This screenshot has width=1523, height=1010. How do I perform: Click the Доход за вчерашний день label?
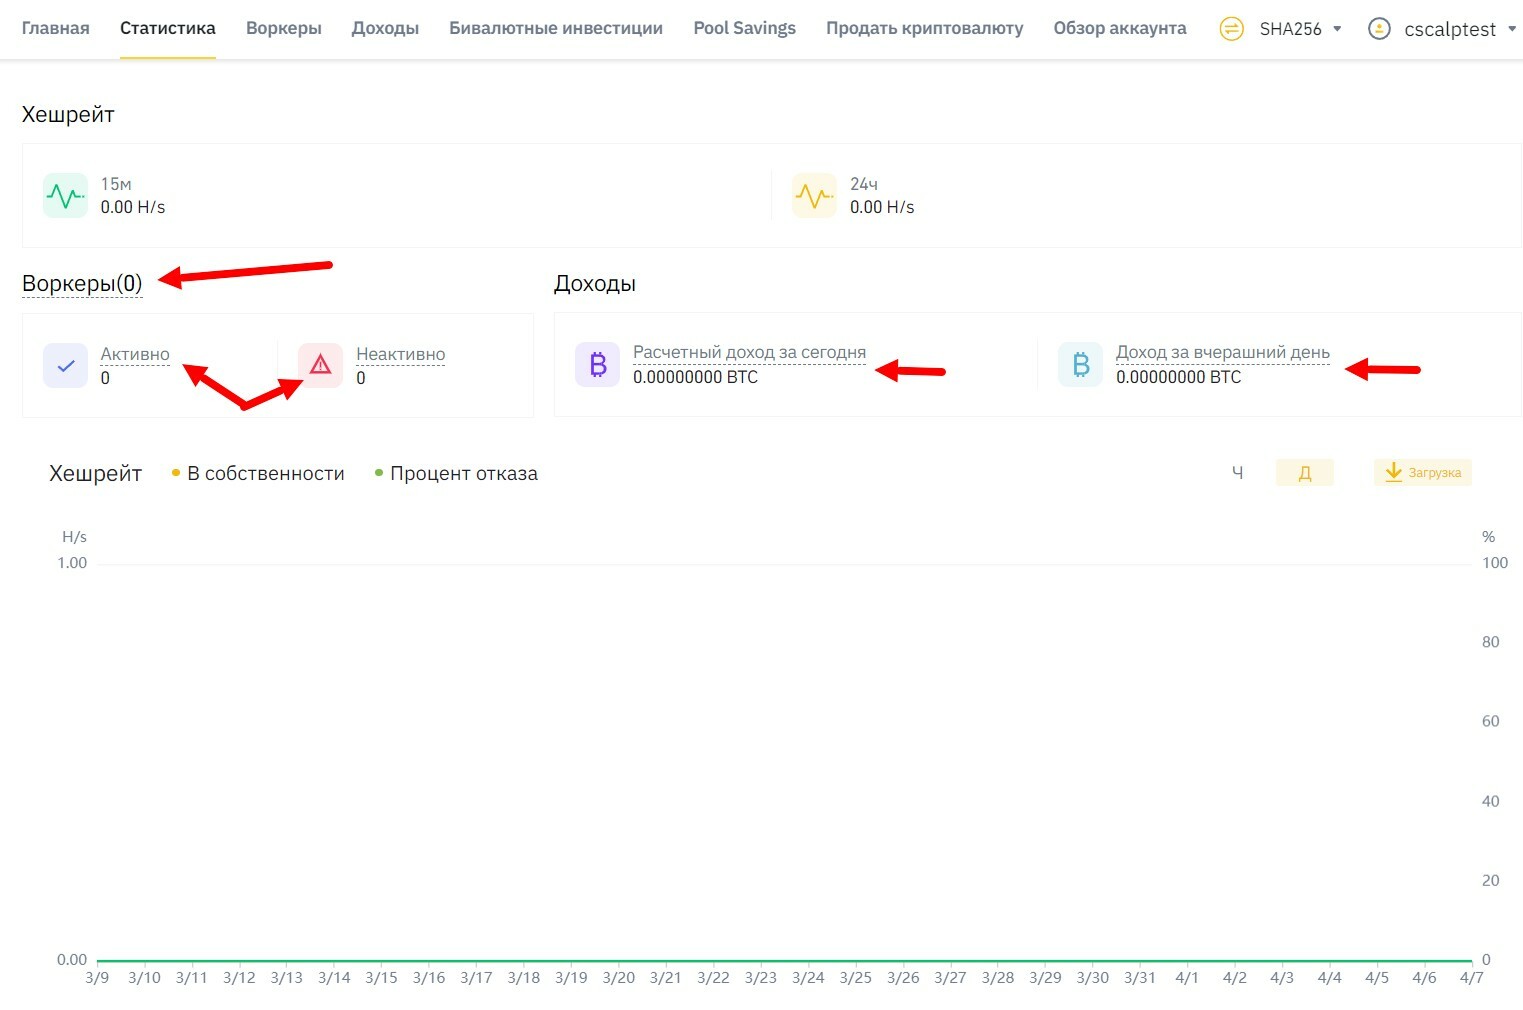[1222, 352]
